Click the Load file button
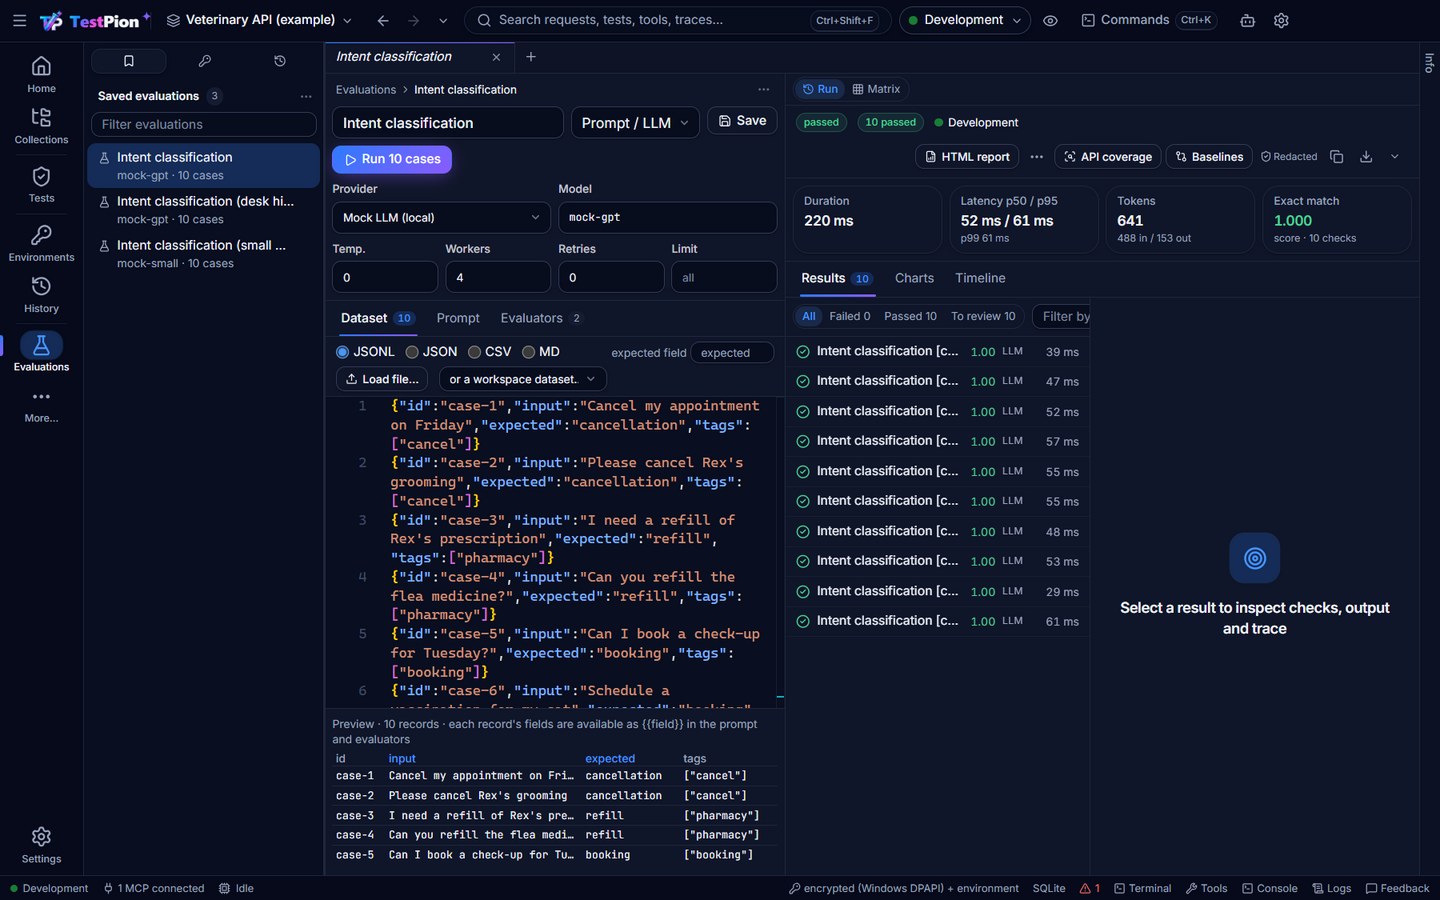This screenshot has height=900, width=1440. [382, 379]
